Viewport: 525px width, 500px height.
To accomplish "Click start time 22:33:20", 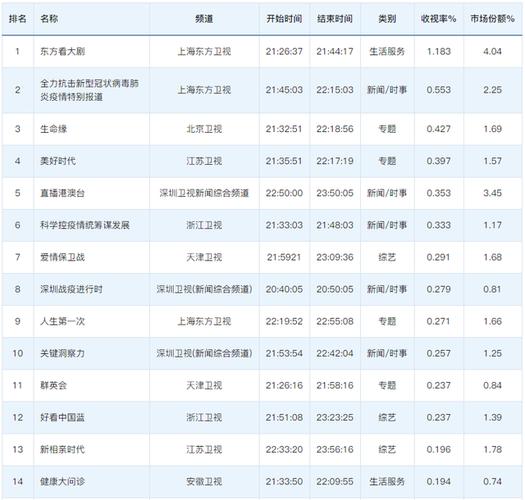I will pyautogui.click(x=284, y=449).
